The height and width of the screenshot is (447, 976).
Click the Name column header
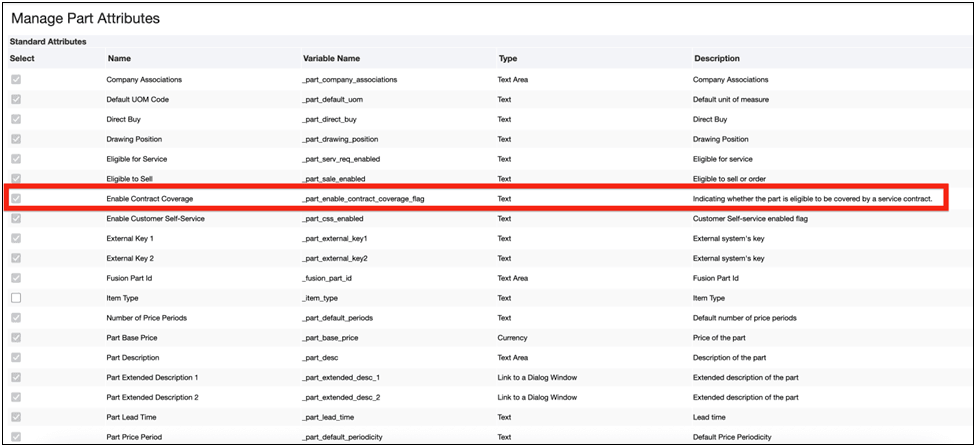coord(119,59)
